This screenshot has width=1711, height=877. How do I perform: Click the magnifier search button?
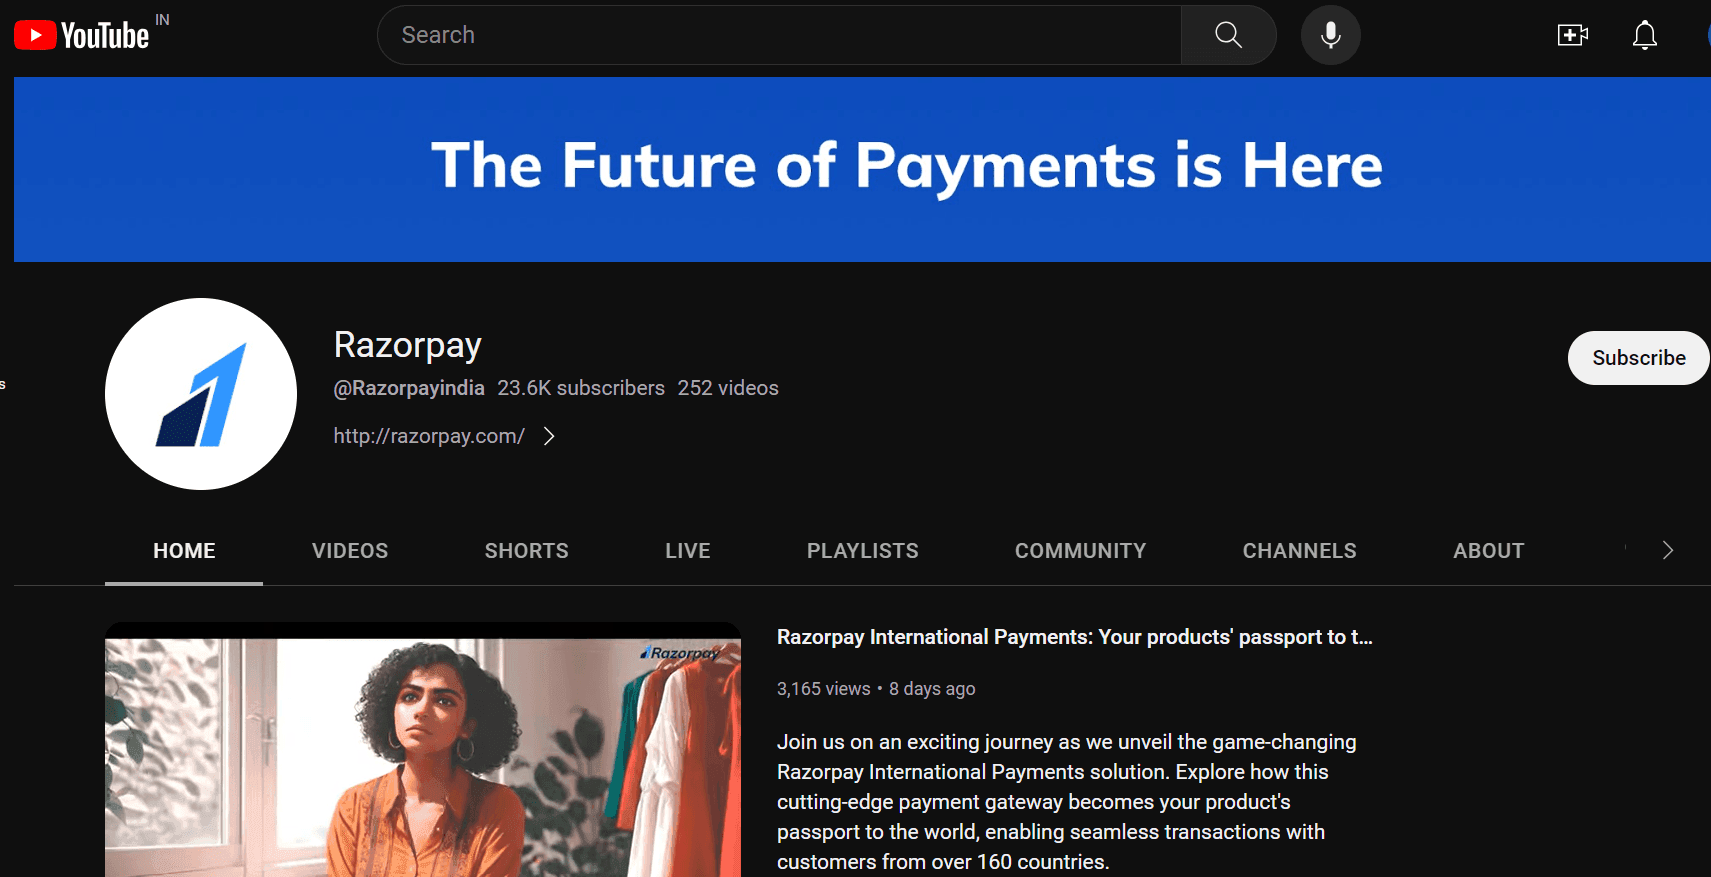[1228, 35]
